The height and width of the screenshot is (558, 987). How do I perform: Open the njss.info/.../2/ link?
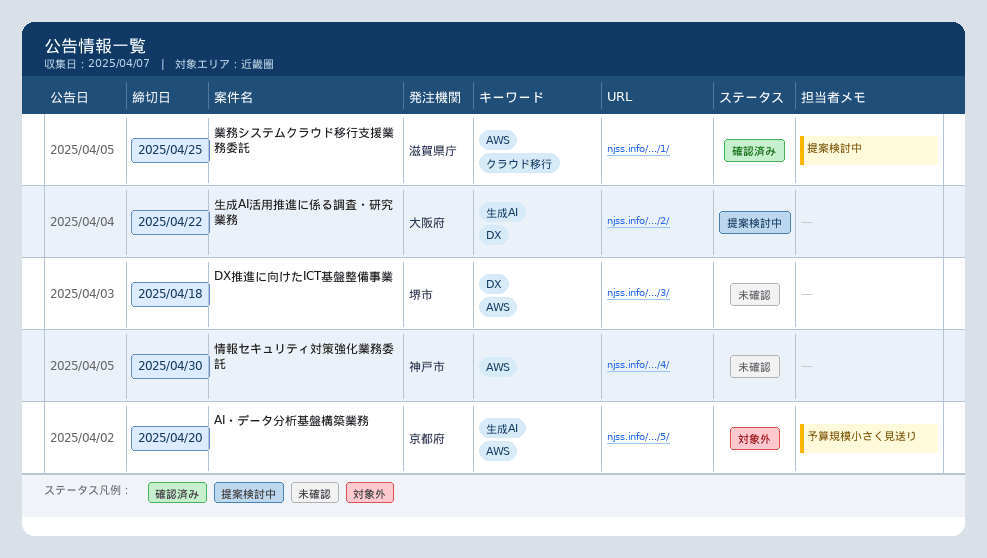coord(638,221)
